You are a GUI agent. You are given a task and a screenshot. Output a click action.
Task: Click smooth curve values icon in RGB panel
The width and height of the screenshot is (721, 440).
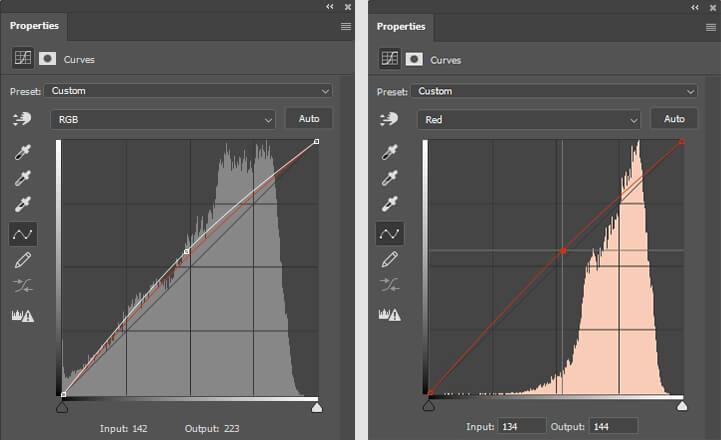(x=23, y=286)
